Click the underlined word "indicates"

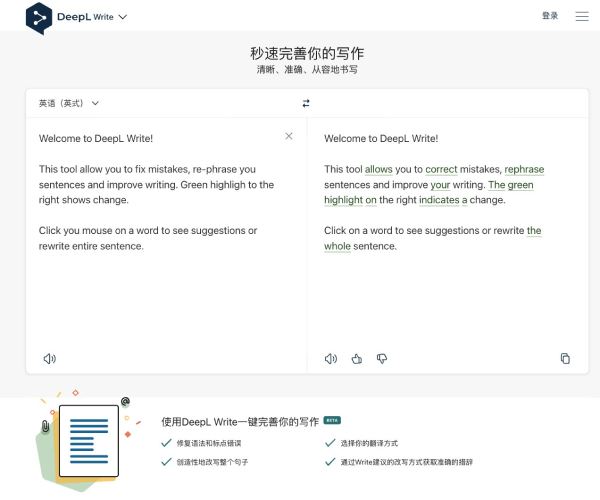click(433, 200)
